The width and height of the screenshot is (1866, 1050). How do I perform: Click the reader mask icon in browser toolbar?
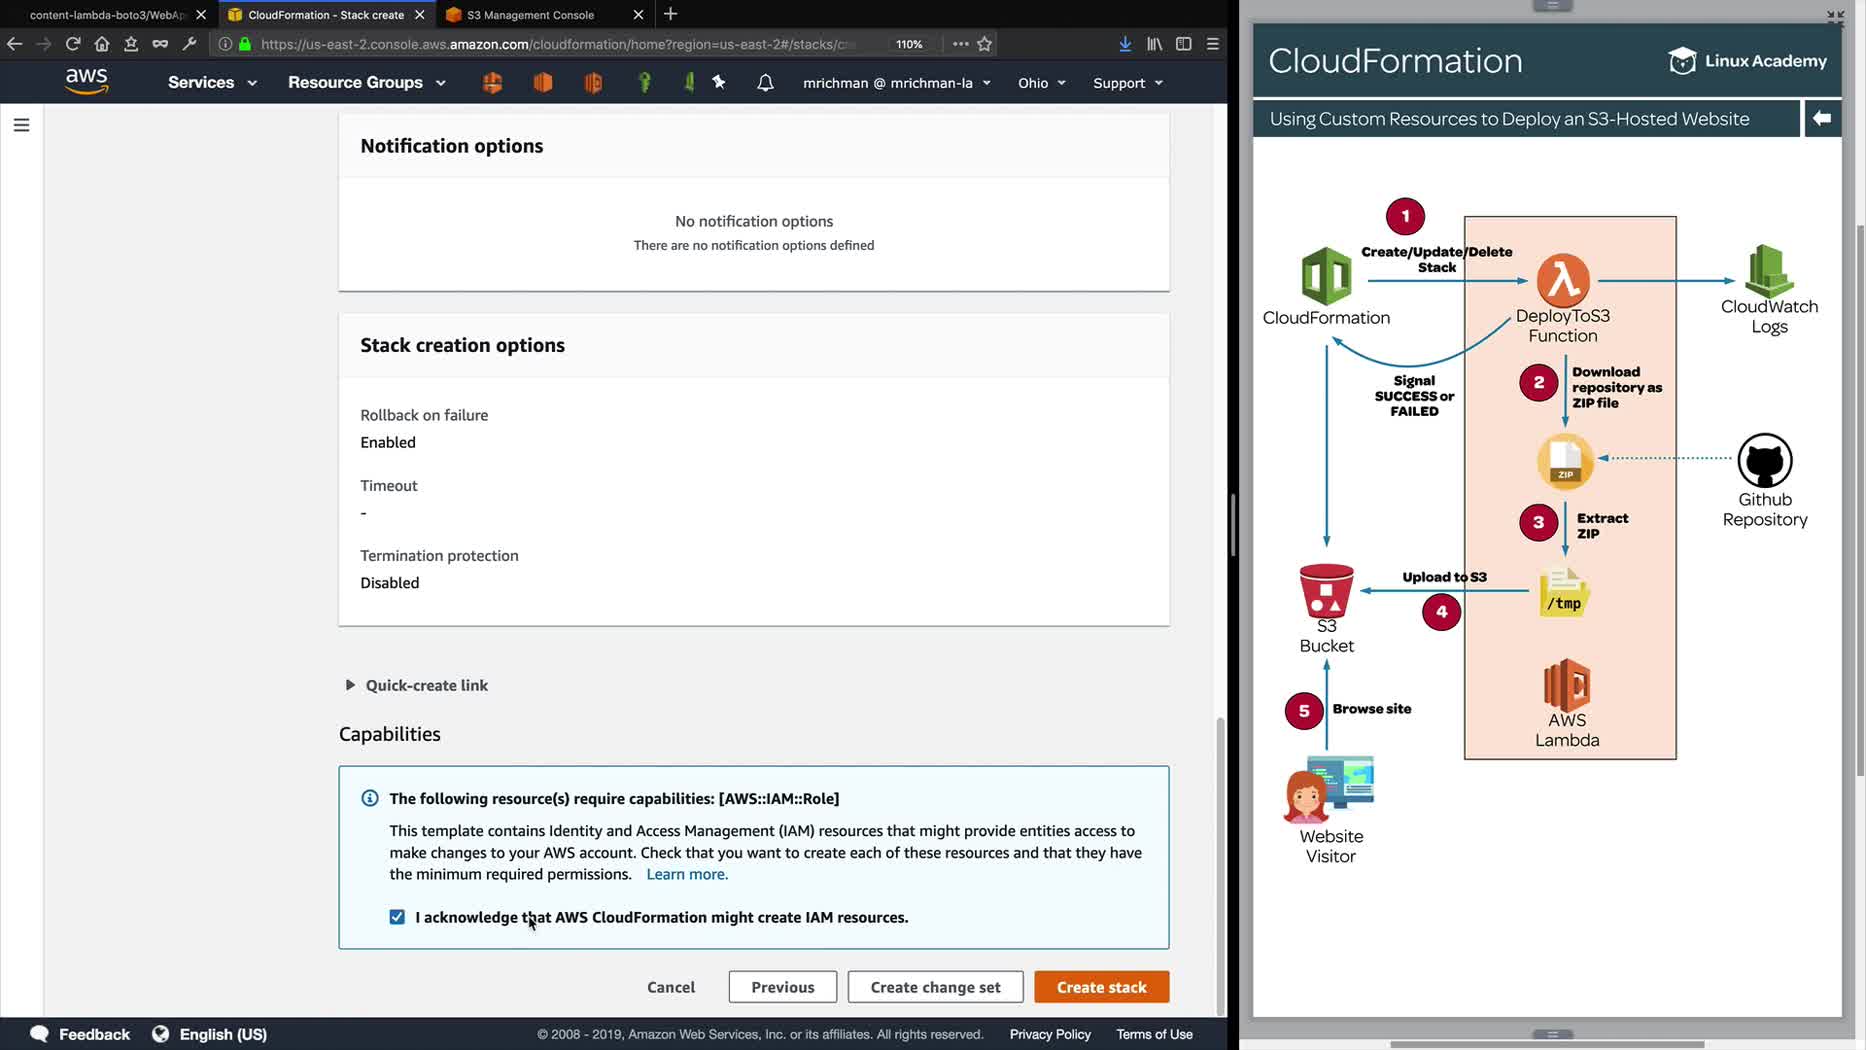[160, 44]
